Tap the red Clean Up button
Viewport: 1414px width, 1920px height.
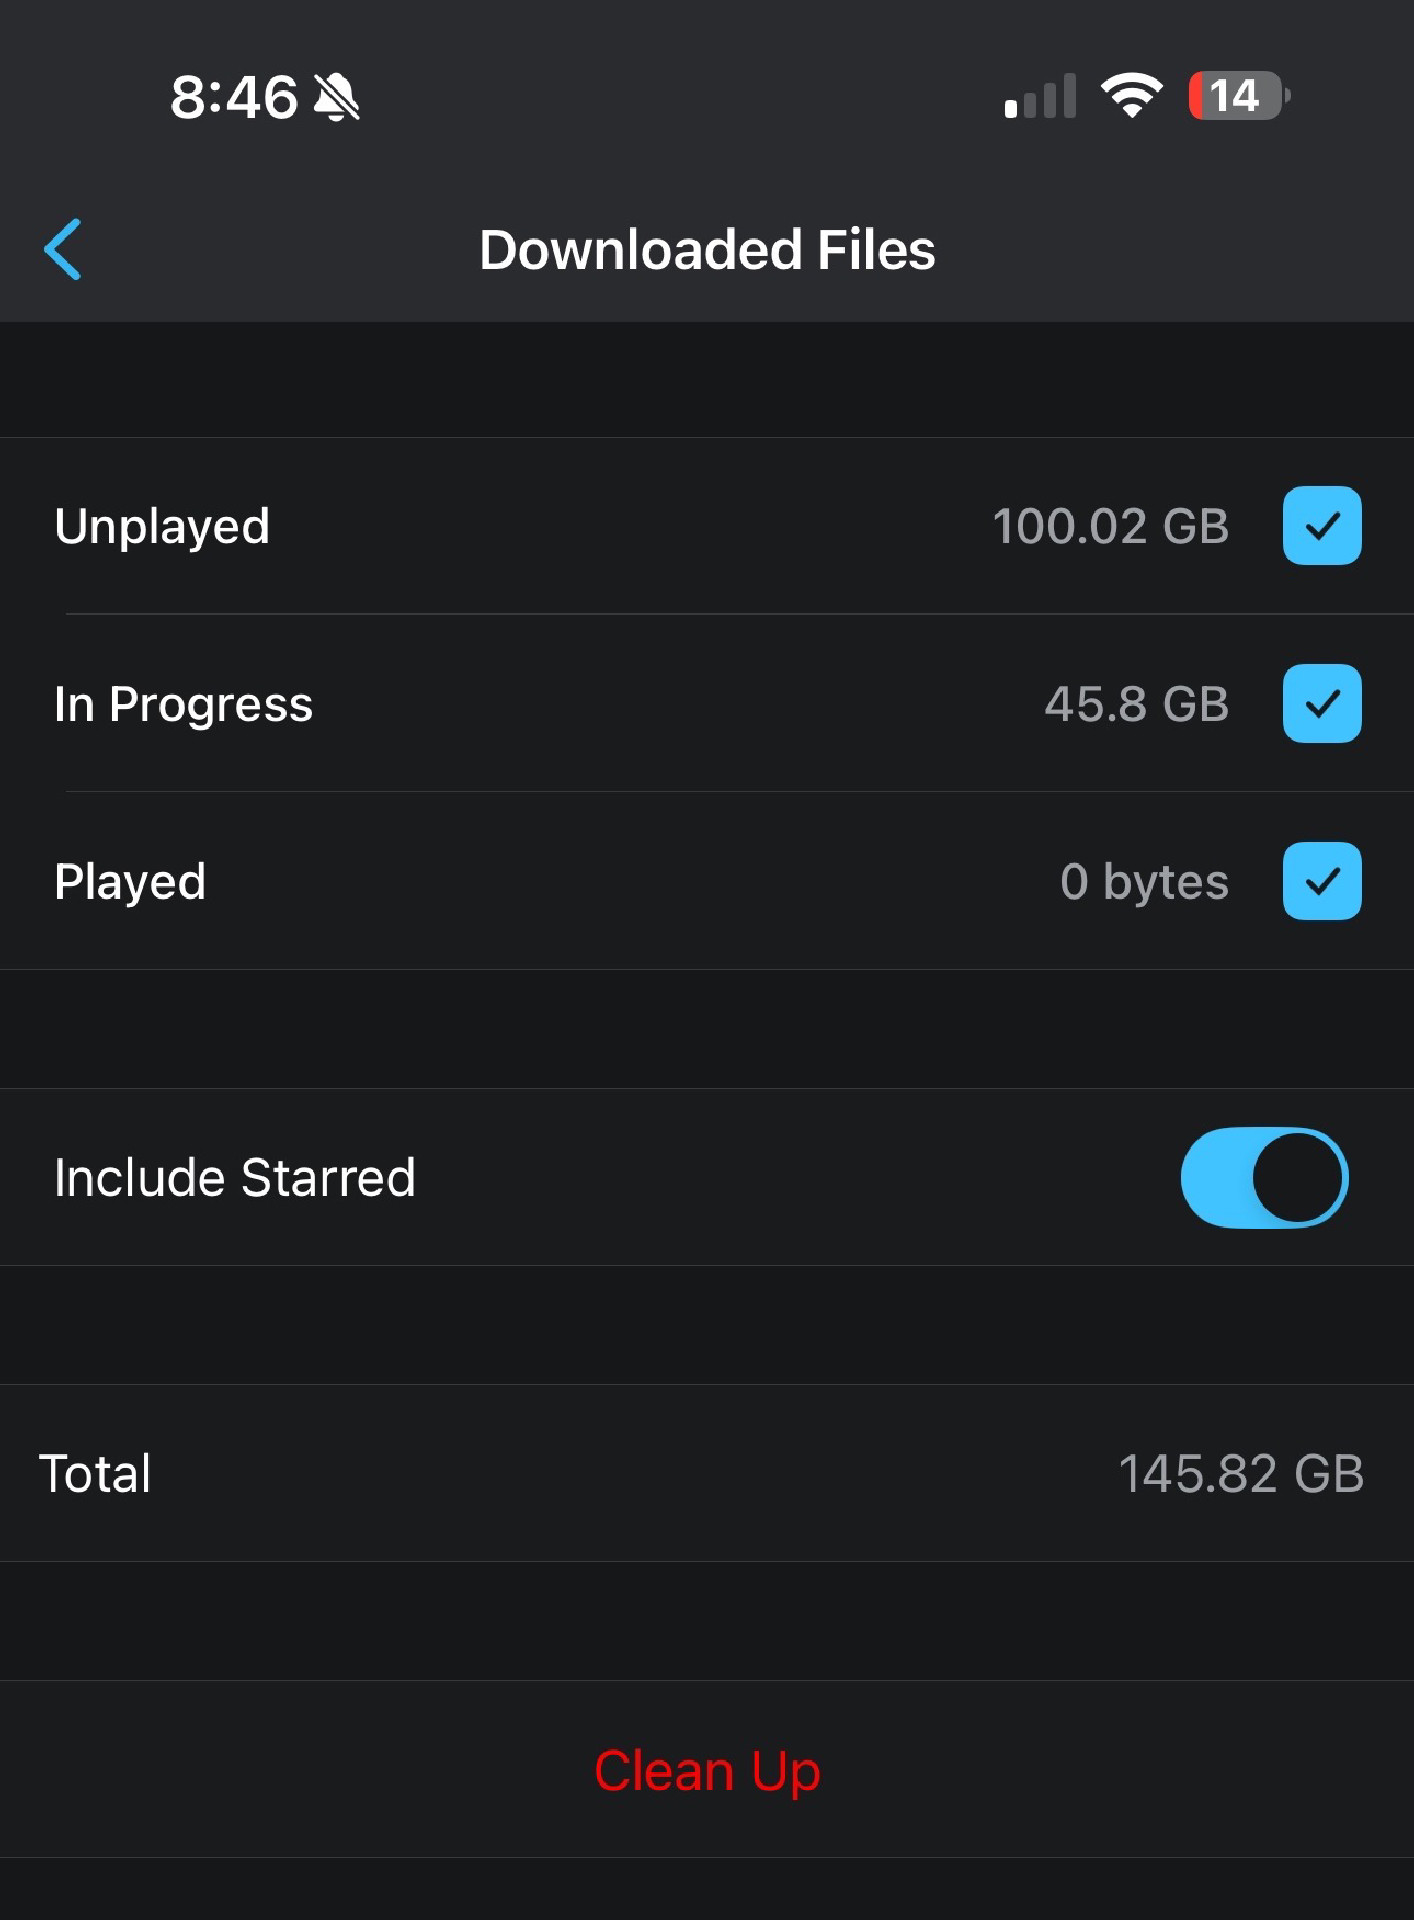pyautogui.click(x=707, y=1770)
